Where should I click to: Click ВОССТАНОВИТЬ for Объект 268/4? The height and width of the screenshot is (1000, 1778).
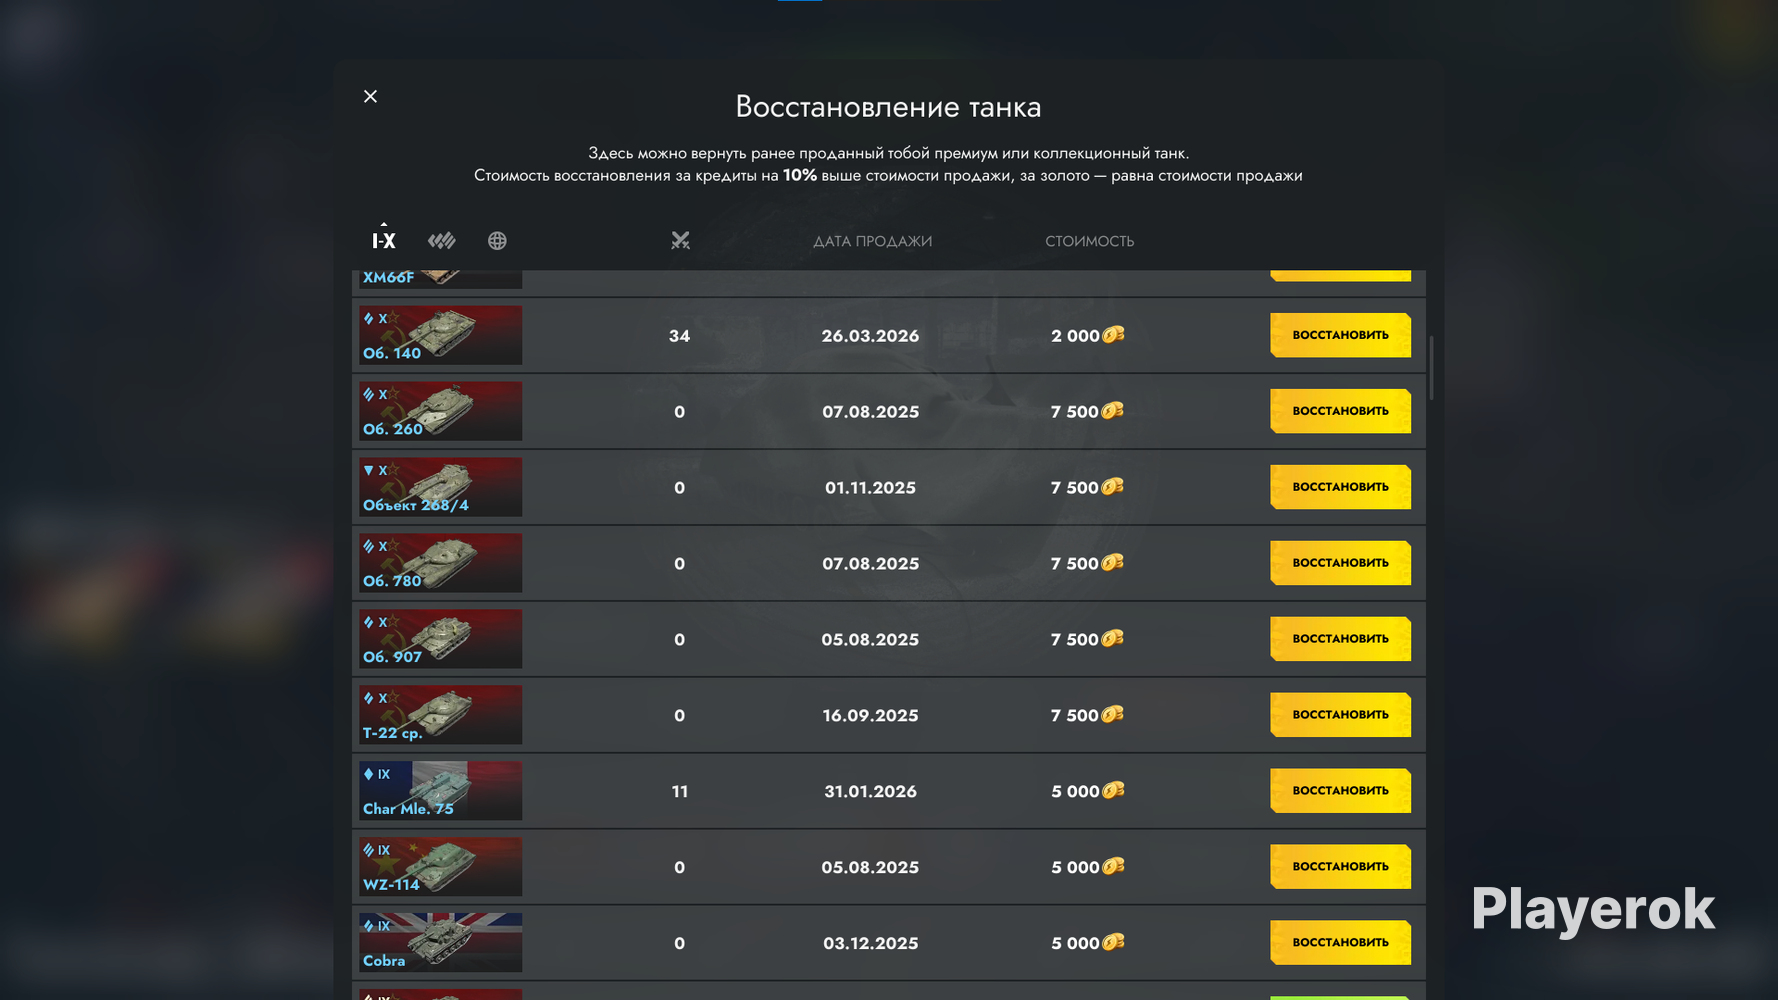(1340, 487)
